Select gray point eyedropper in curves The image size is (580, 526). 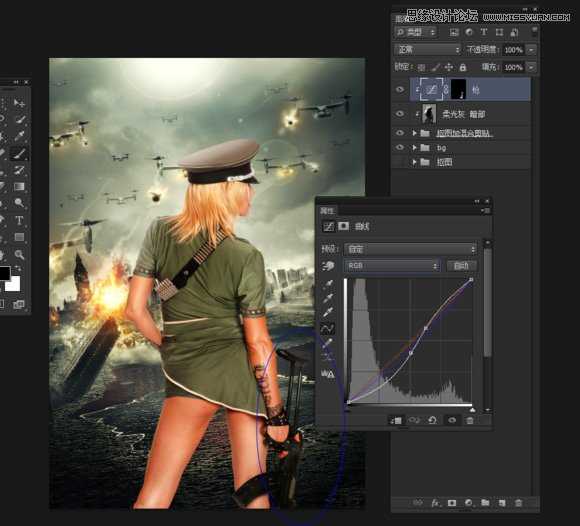coord(328,298)
